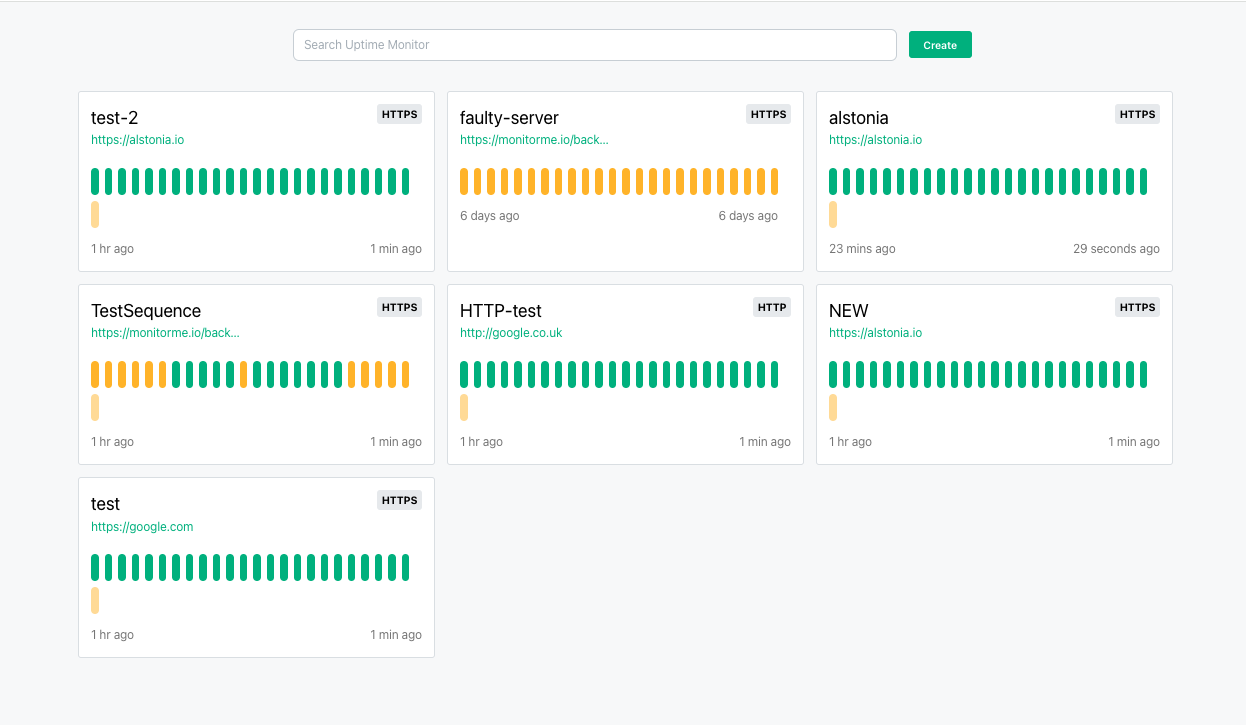Select last green status bar on test-2
Screen dimensions: 1246x725
(405, 181)
